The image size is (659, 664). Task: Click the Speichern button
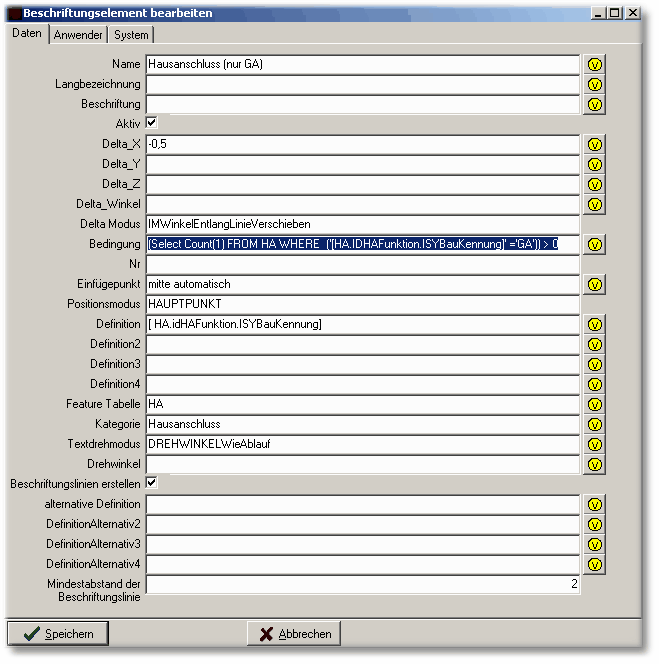click(58, 634)
